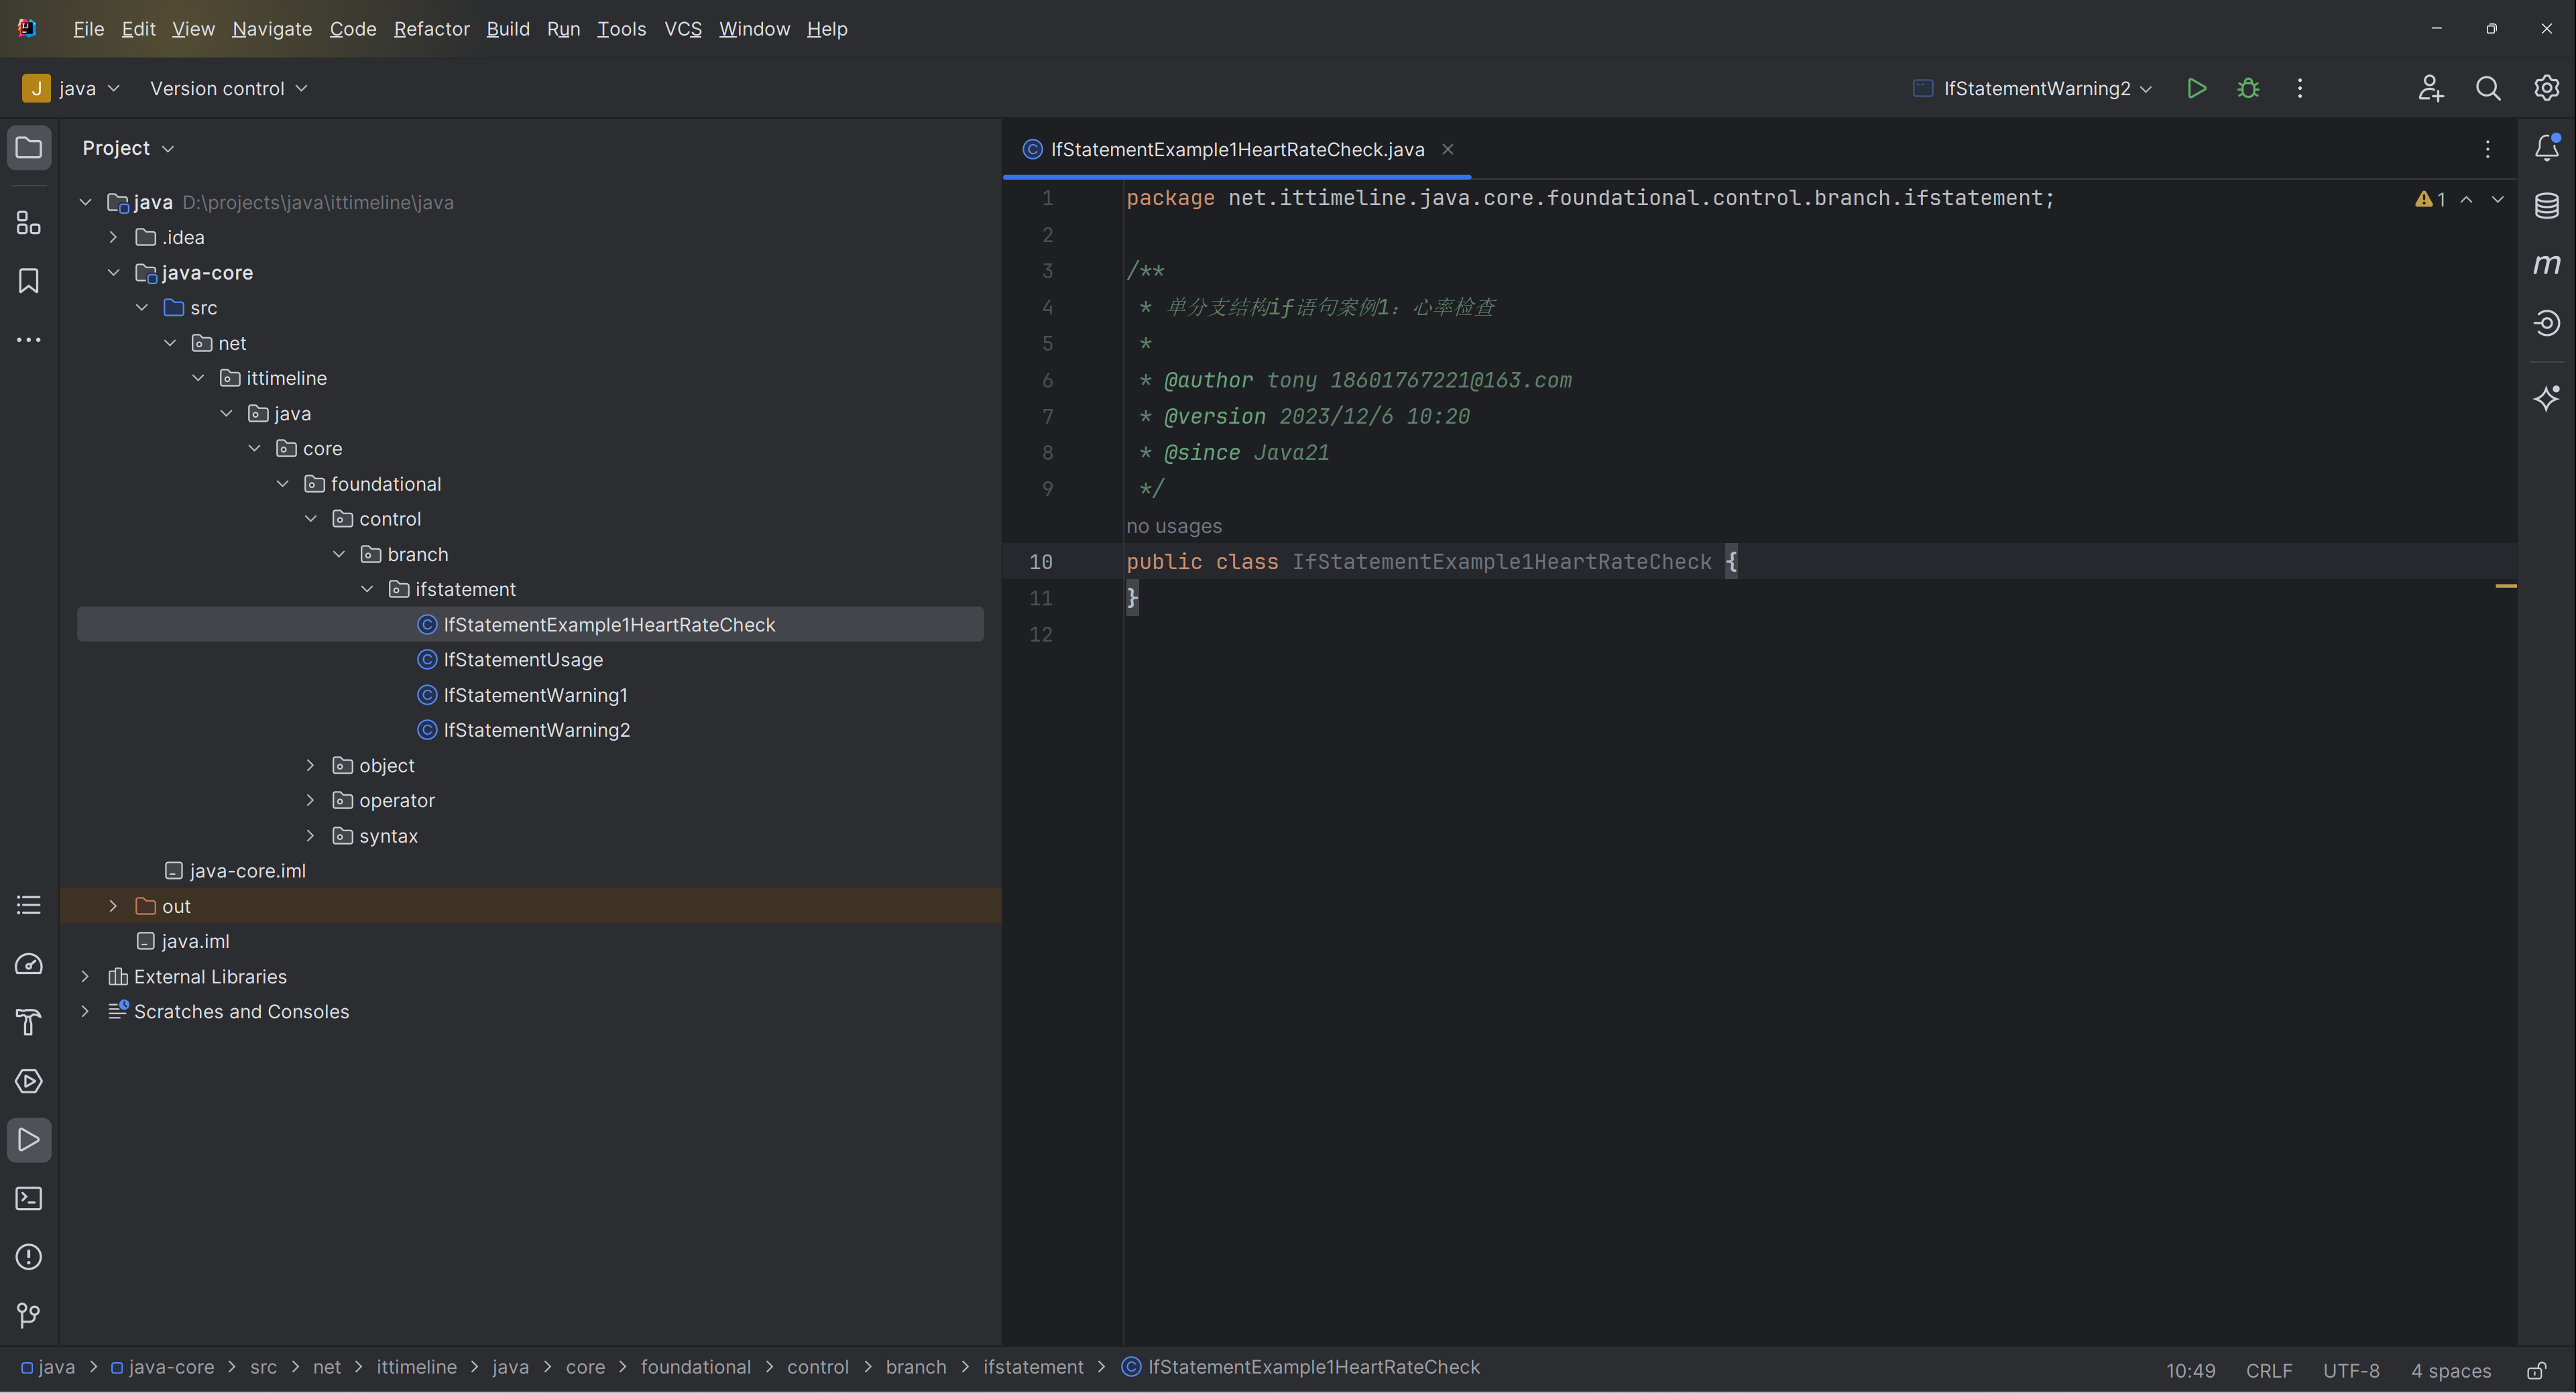This screenshot has width=2576, height=1393.
Task: Select IfStatementWarning2 class in tree
Action: tap(537, 730)
